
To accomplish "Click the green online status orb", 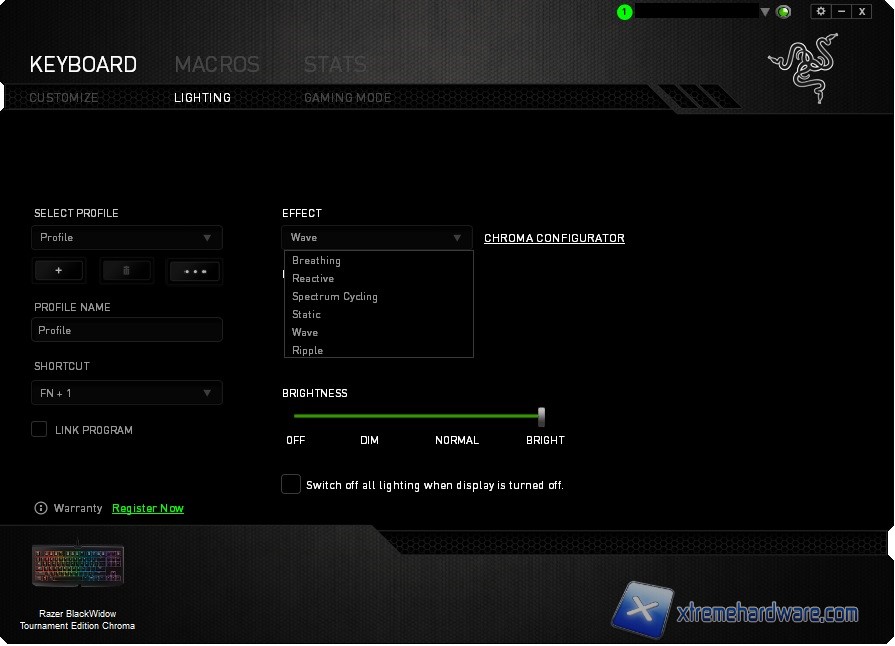I will click(784, 12).
